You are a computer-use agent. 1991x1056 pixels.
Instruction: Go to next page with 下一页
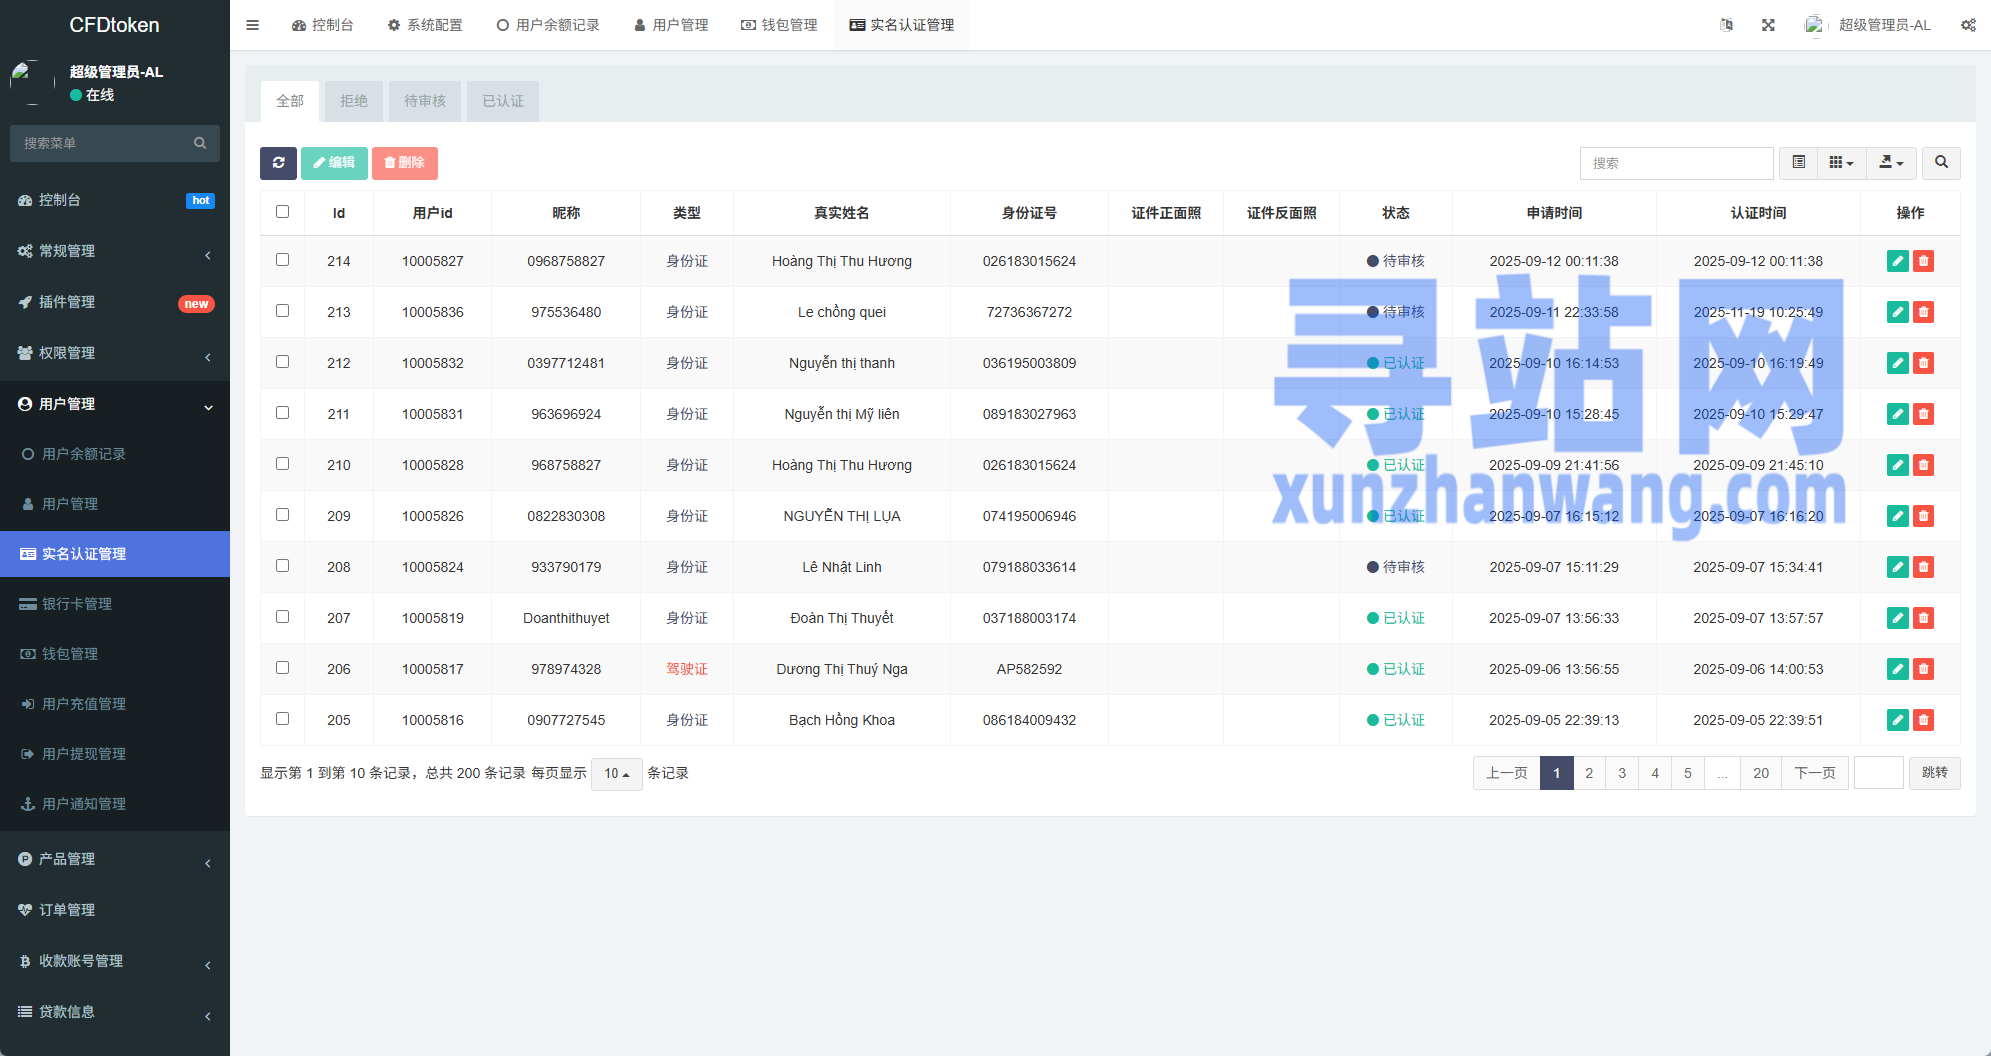tap(1814, 773)
